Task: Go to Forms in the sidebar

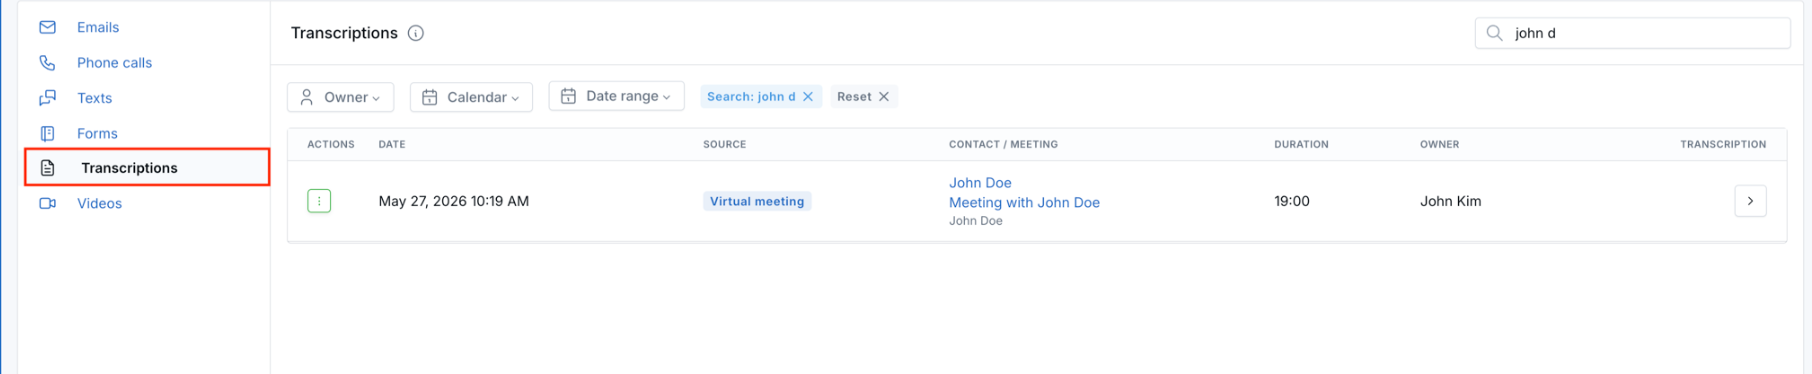Action: coord(97,133)
